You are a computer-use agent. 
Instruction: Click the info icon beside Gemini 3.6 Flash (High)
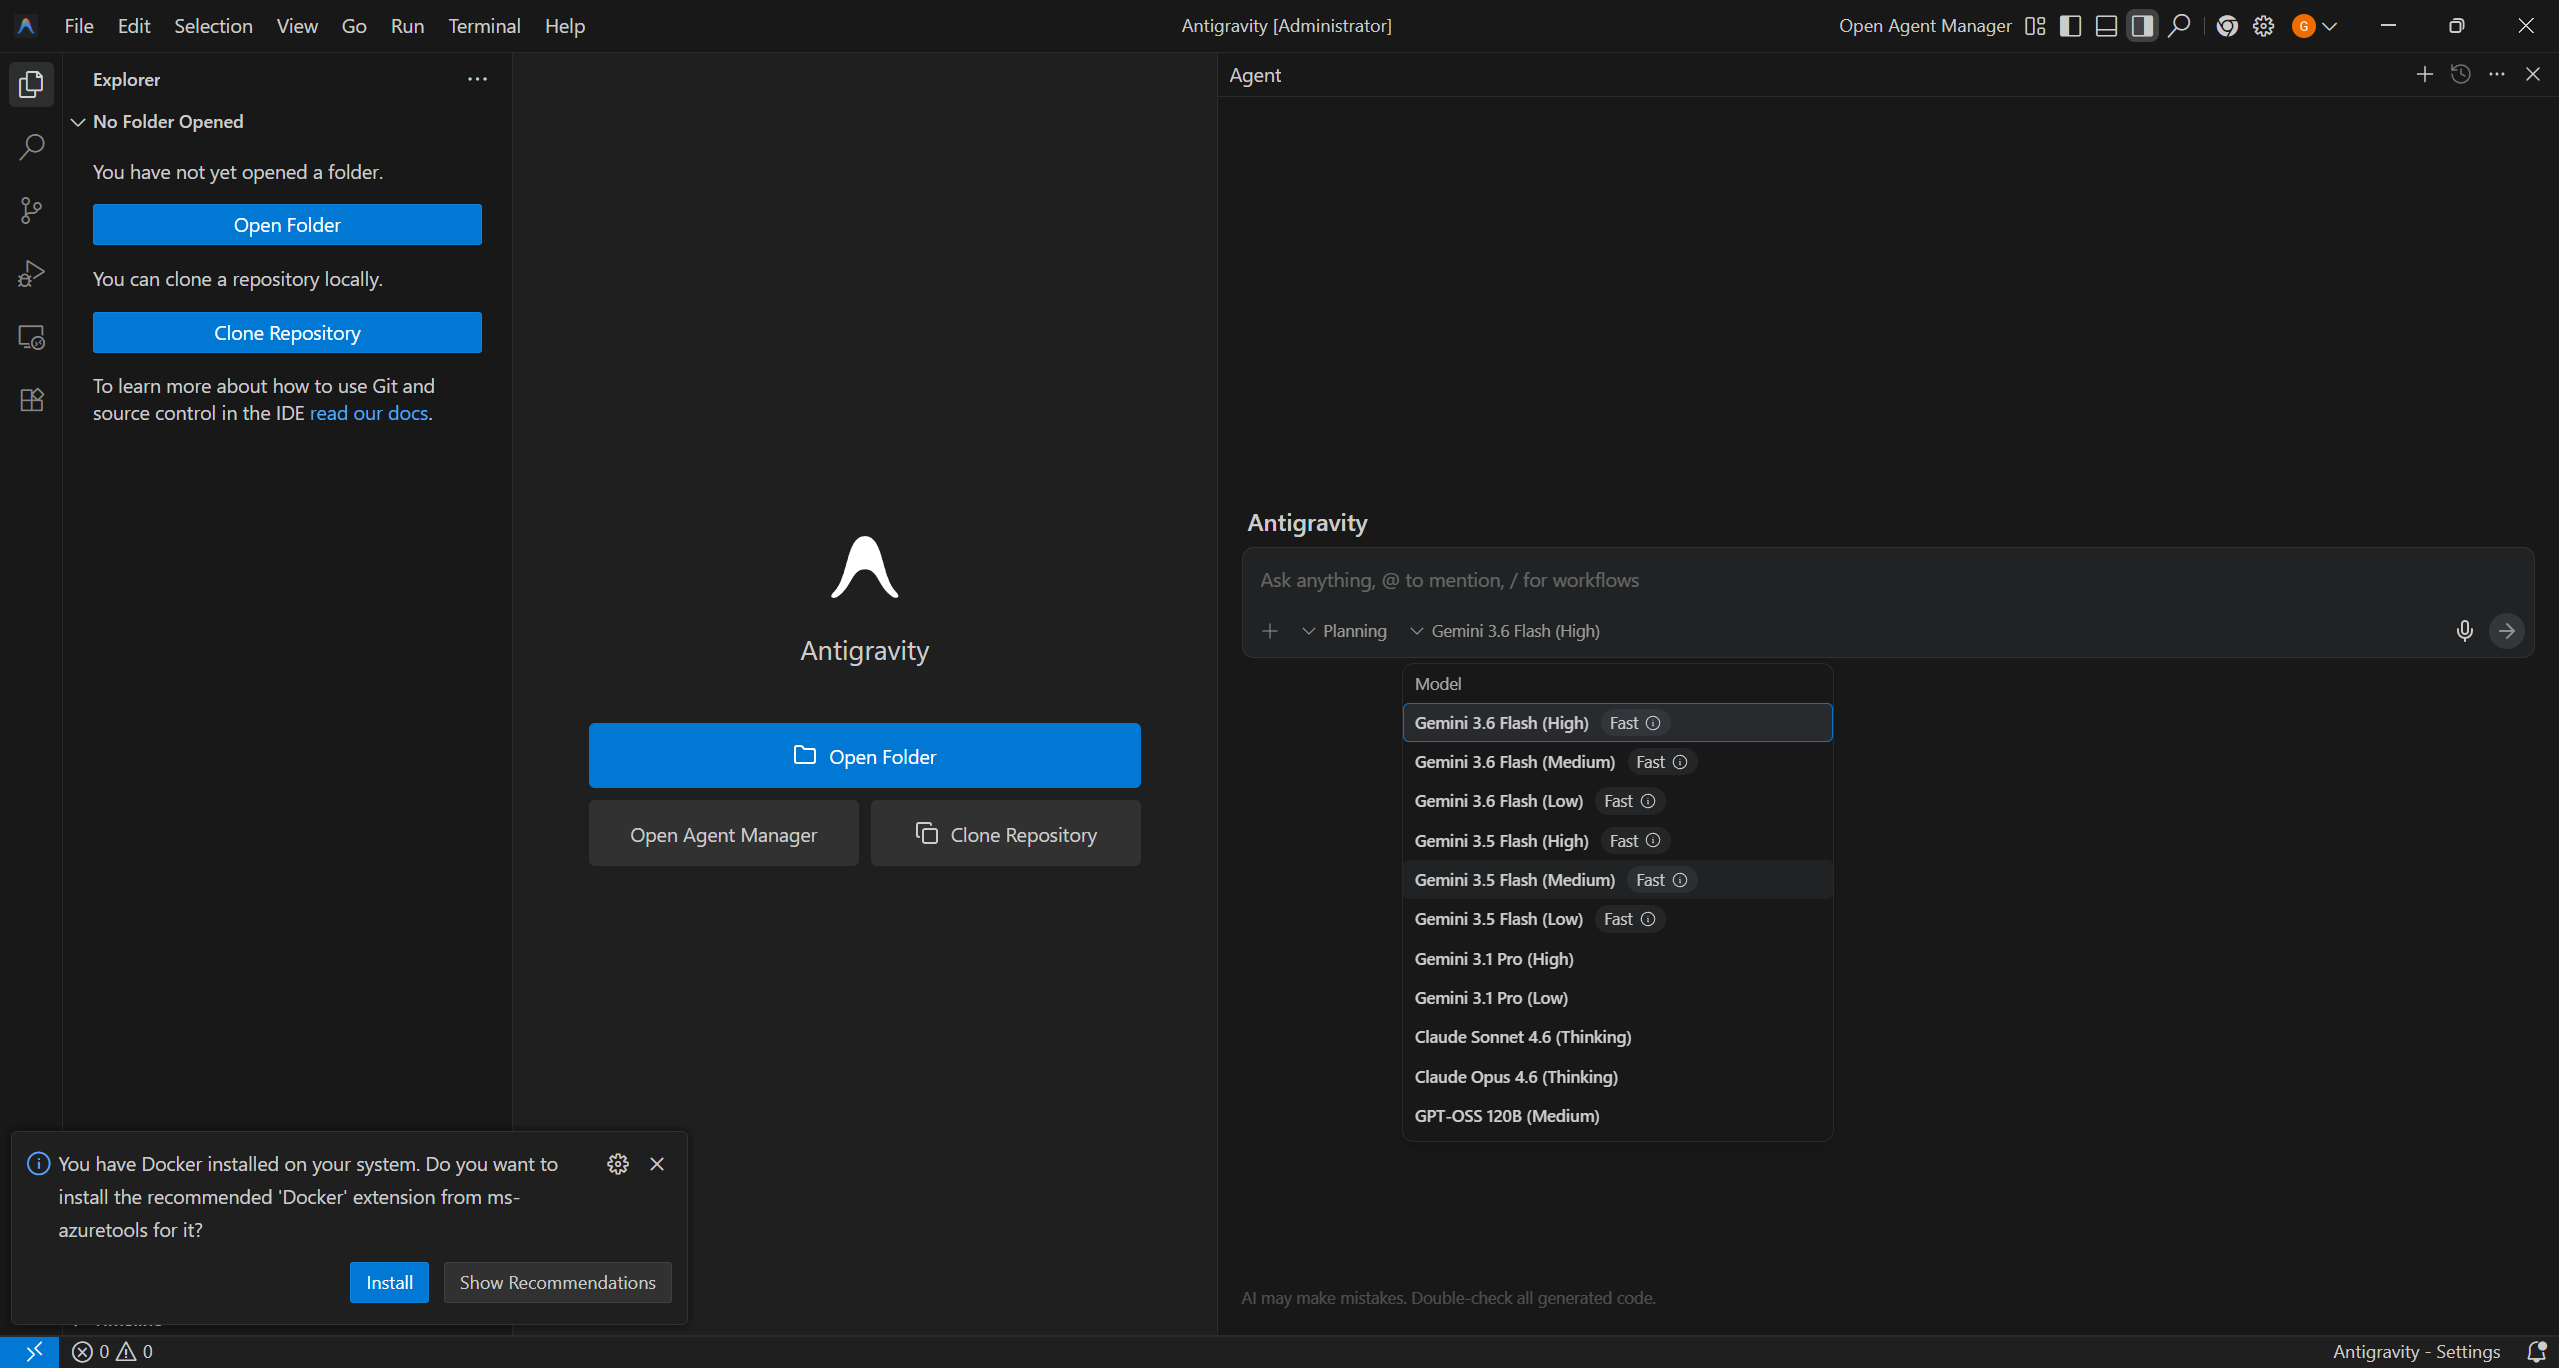1653,723
